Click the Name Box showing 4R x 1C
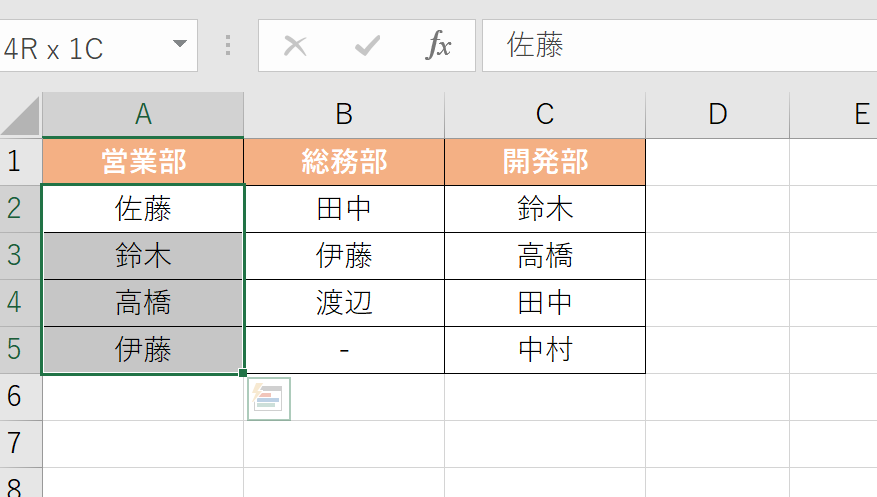Viewport: 877px width, 497px height. click(80, 47)
